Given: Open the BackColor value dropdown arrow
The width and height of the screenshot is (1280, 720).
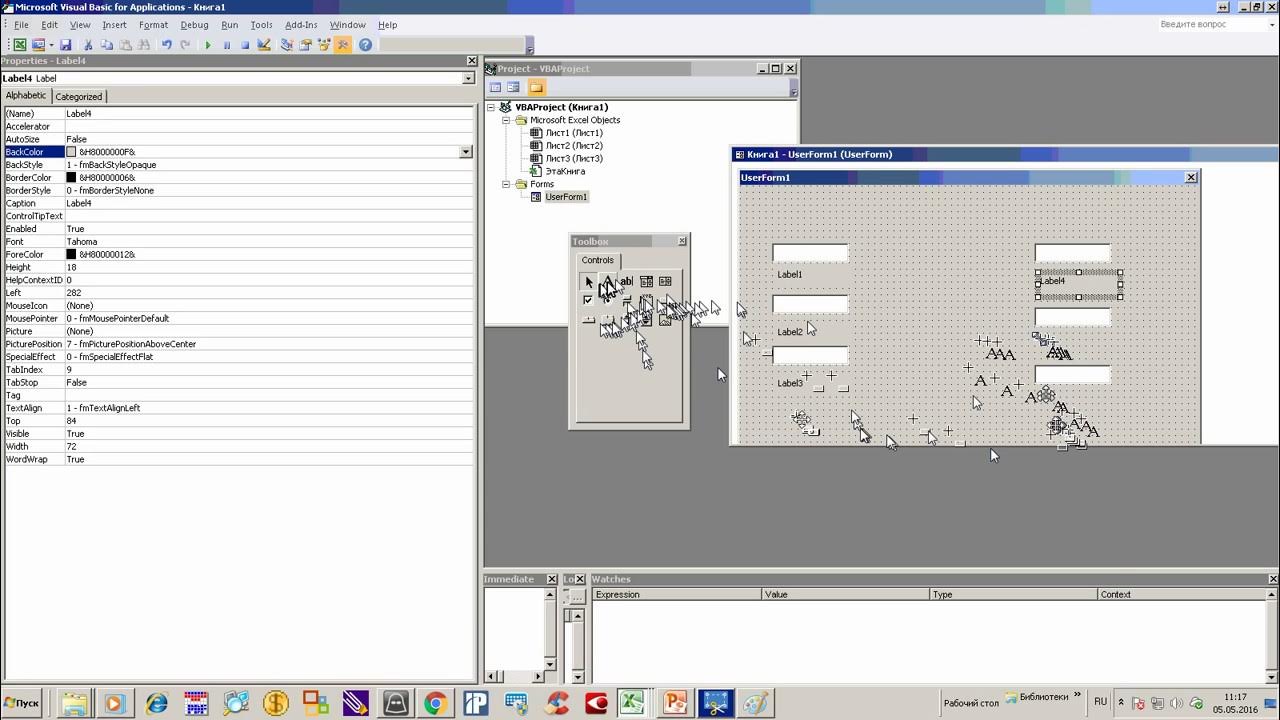Looking at the screenshot, I should pos(466,152).
